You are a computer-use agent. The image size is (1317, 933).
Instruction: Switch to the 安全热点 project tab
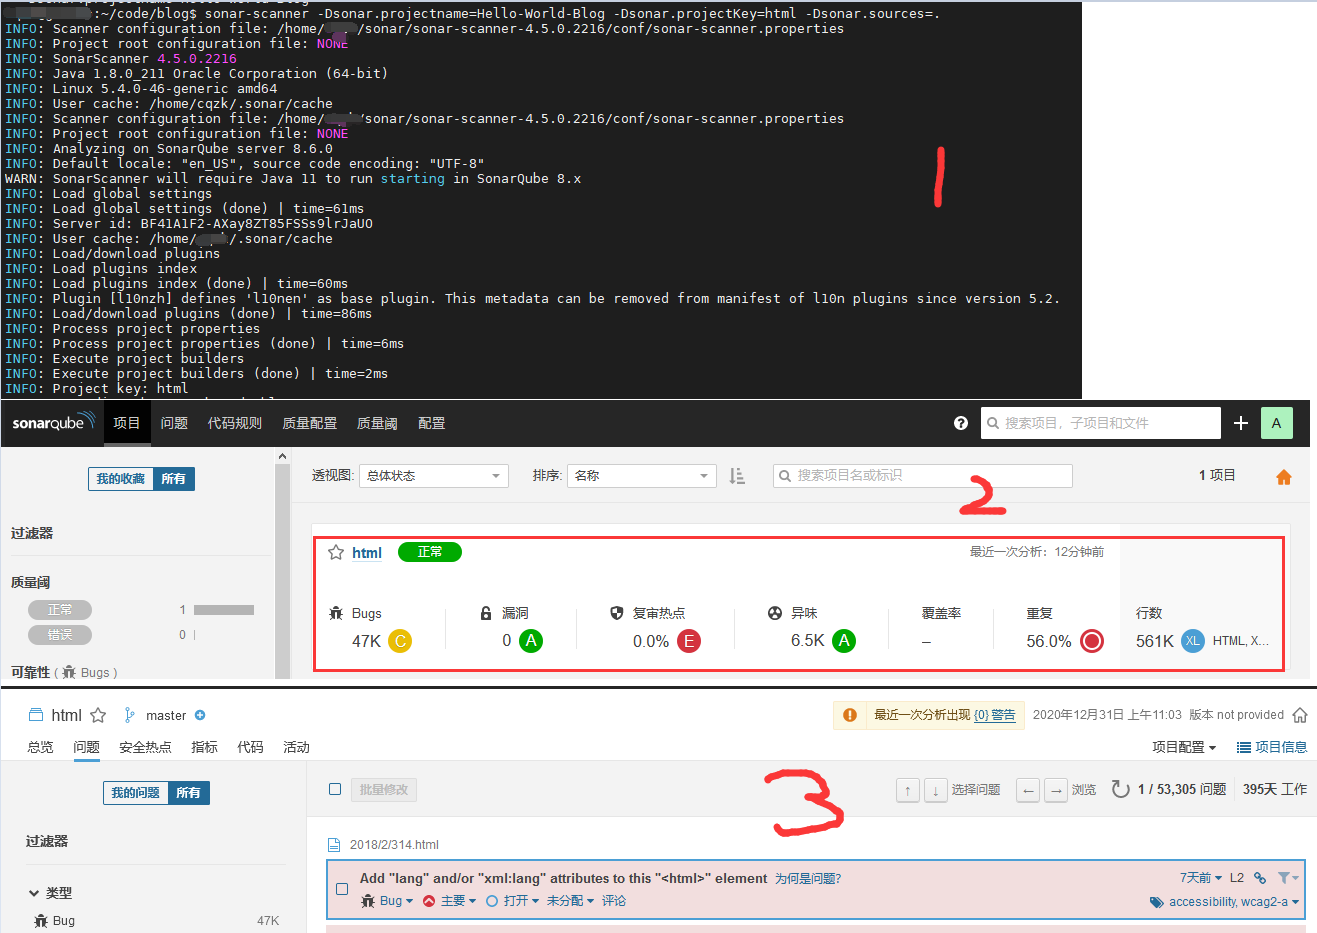(x=145, y=747)
